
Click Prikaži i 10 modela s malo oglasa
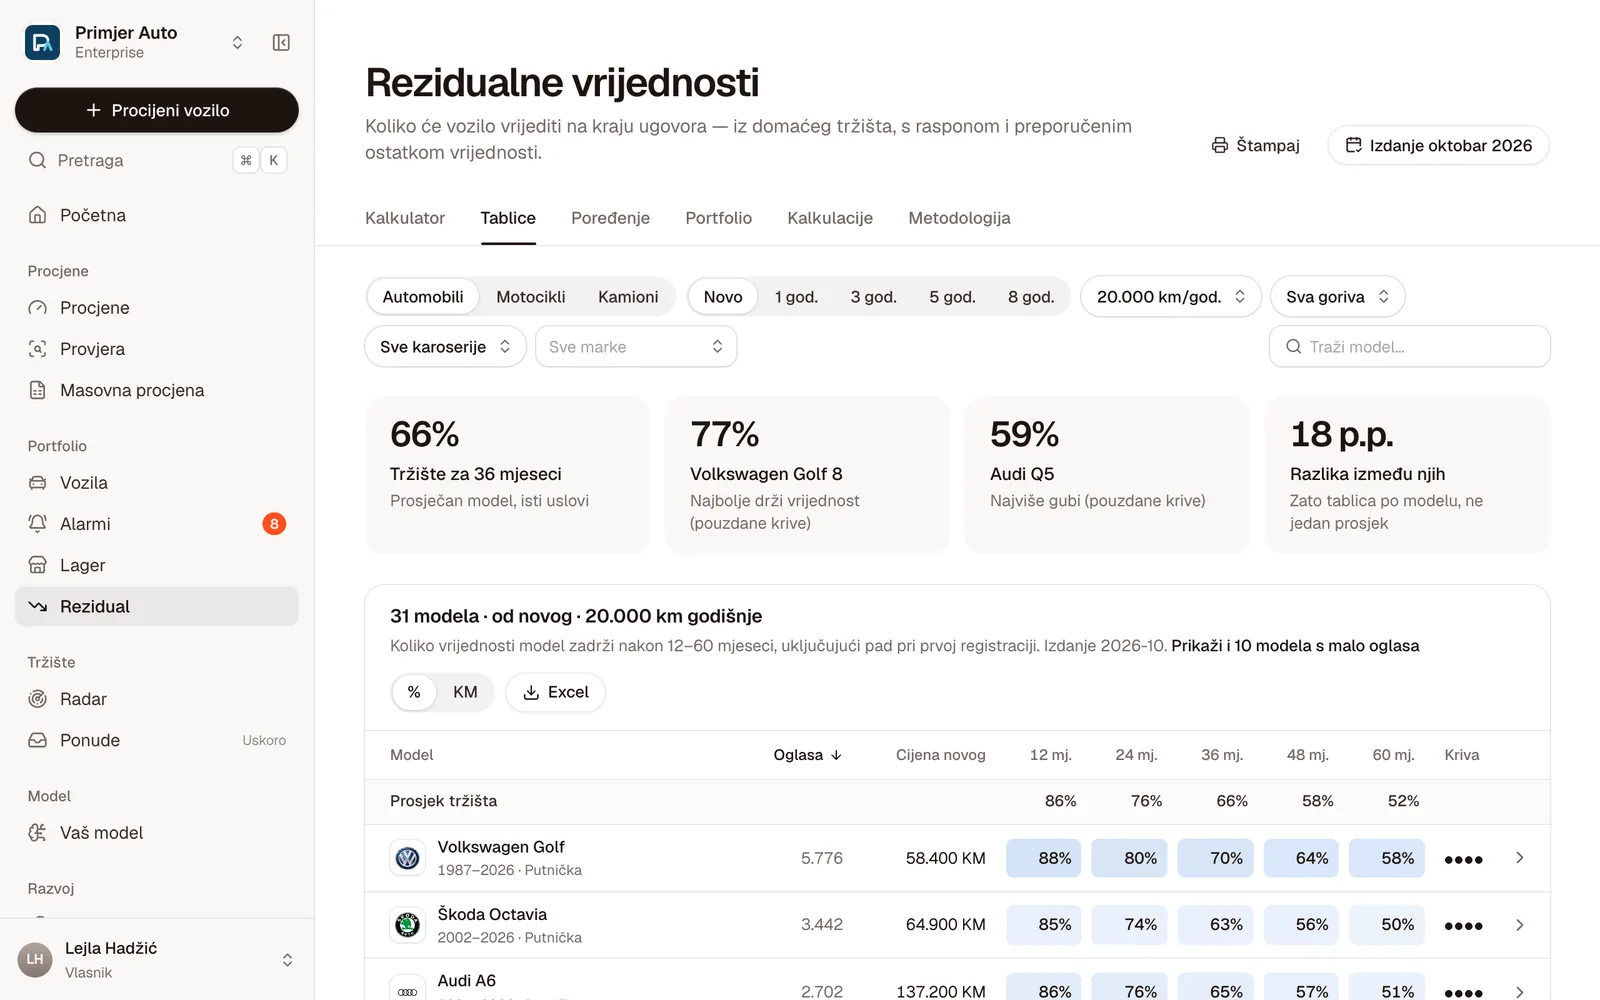[x=1295, y=646]
